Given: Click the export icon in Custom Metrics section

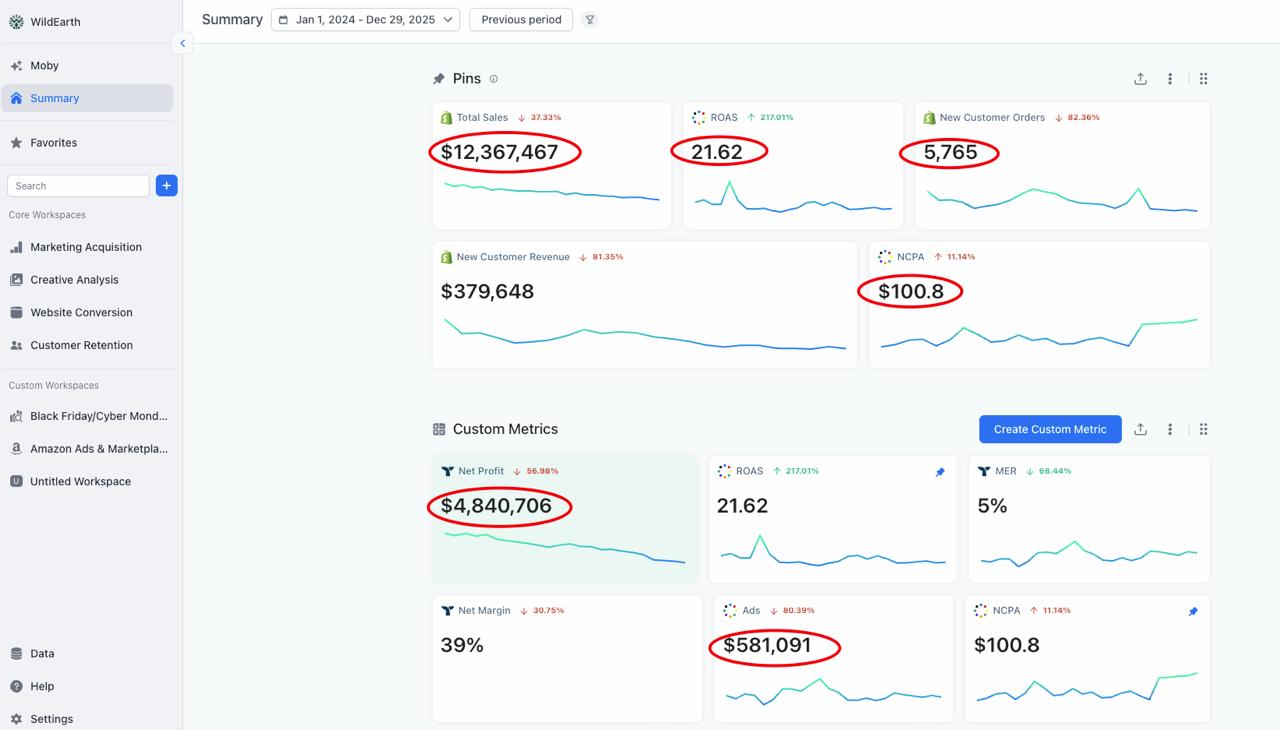Looking at the screenshot, I should tap(1140, 429).
